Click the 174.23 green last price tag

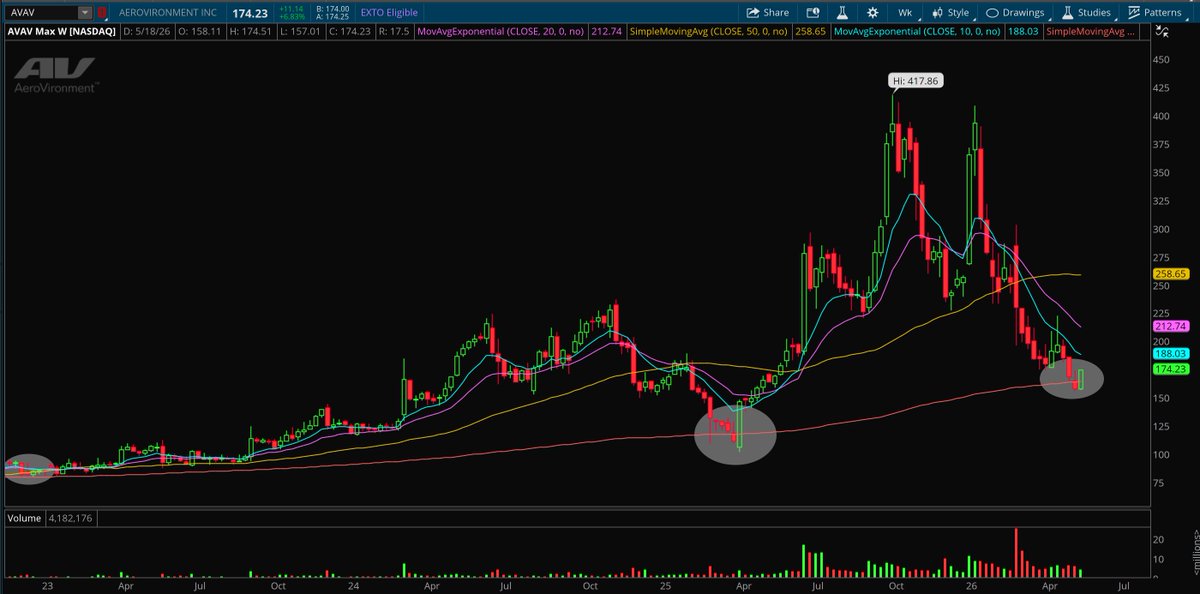click(1169, 369)
